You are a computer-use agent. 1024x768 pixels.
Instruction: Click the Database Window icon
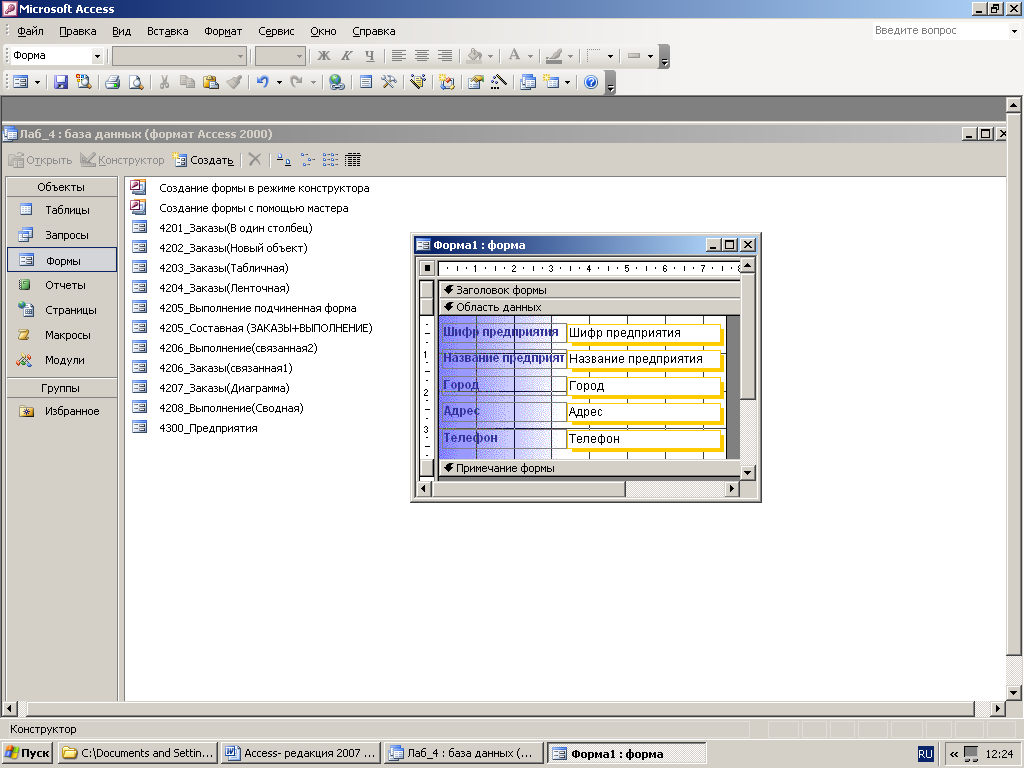[x=528, y=82]
